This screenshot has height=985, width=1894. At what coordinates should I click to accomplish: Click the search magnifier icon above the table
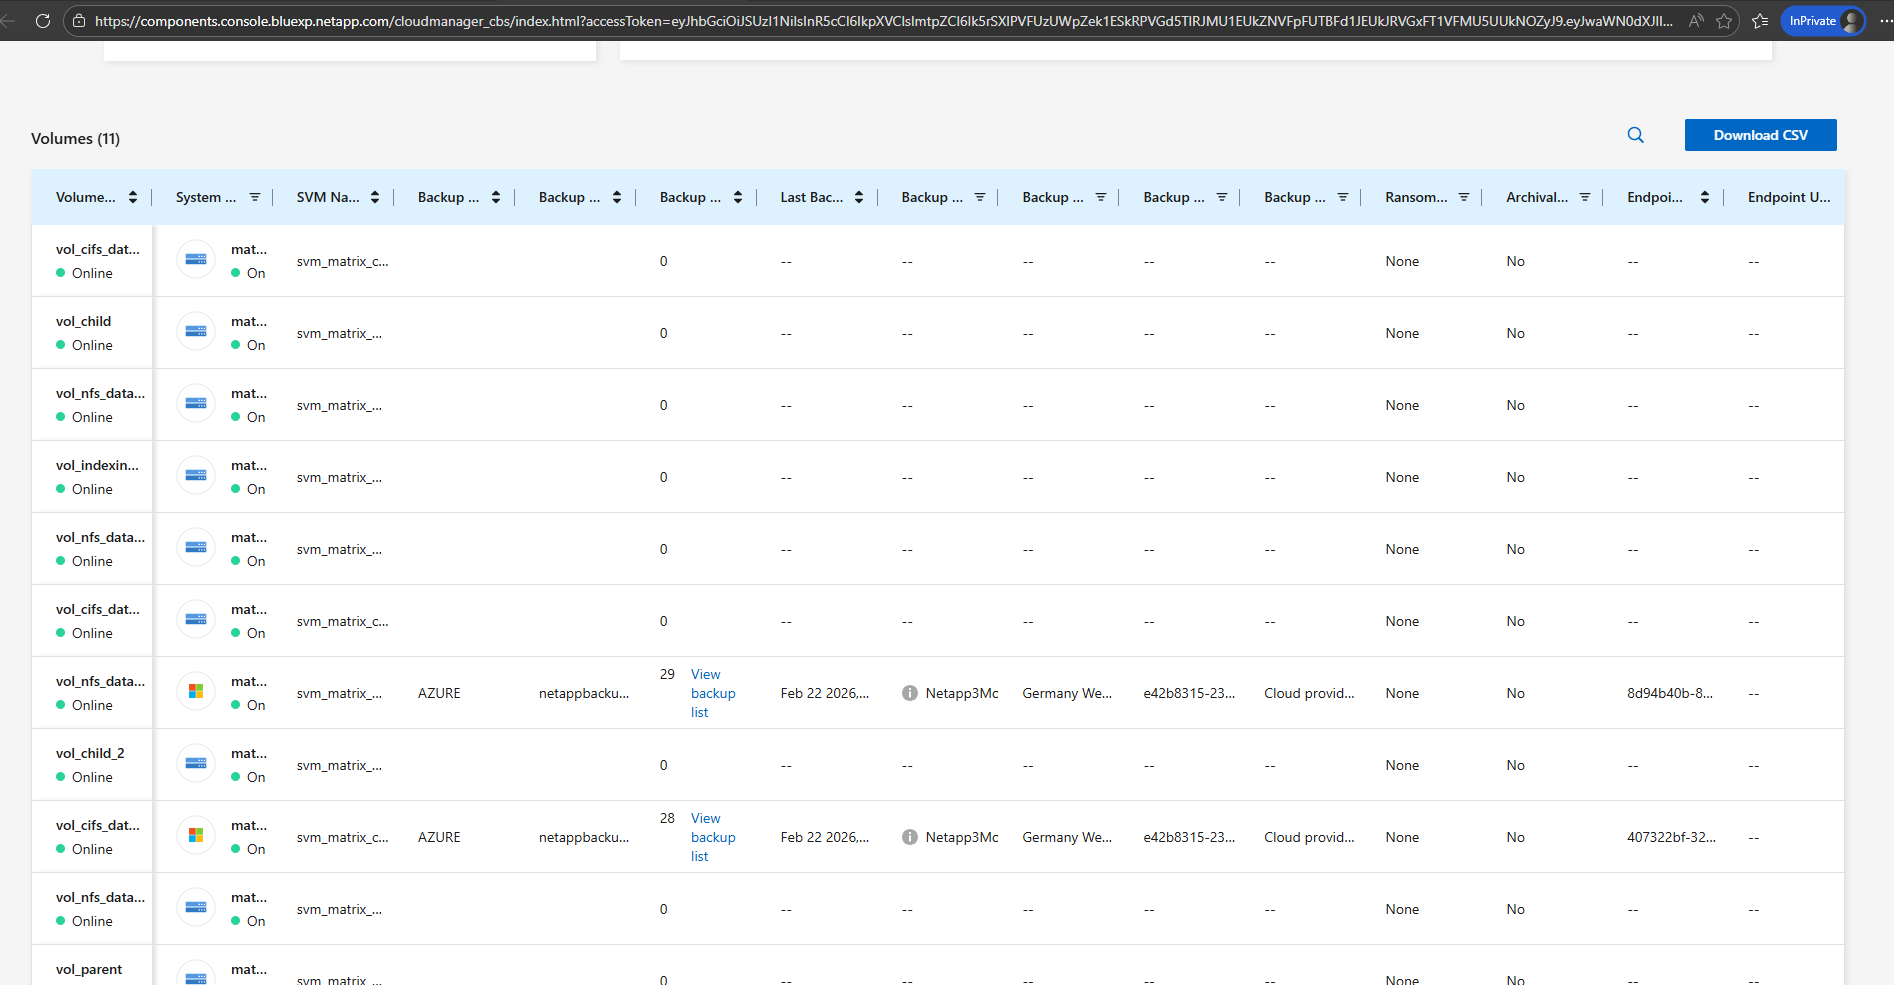tap(1635, 135)
